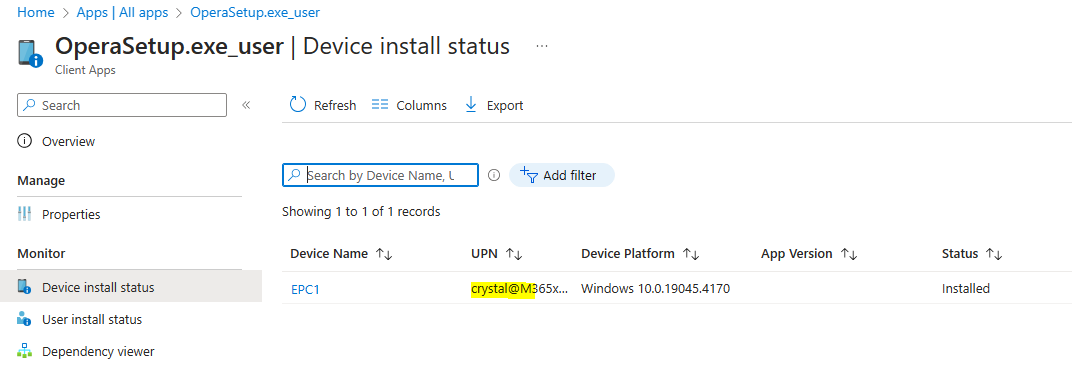Click the Device install status page title
This screenshot has height=371, width=1072.
coord(406,46)
